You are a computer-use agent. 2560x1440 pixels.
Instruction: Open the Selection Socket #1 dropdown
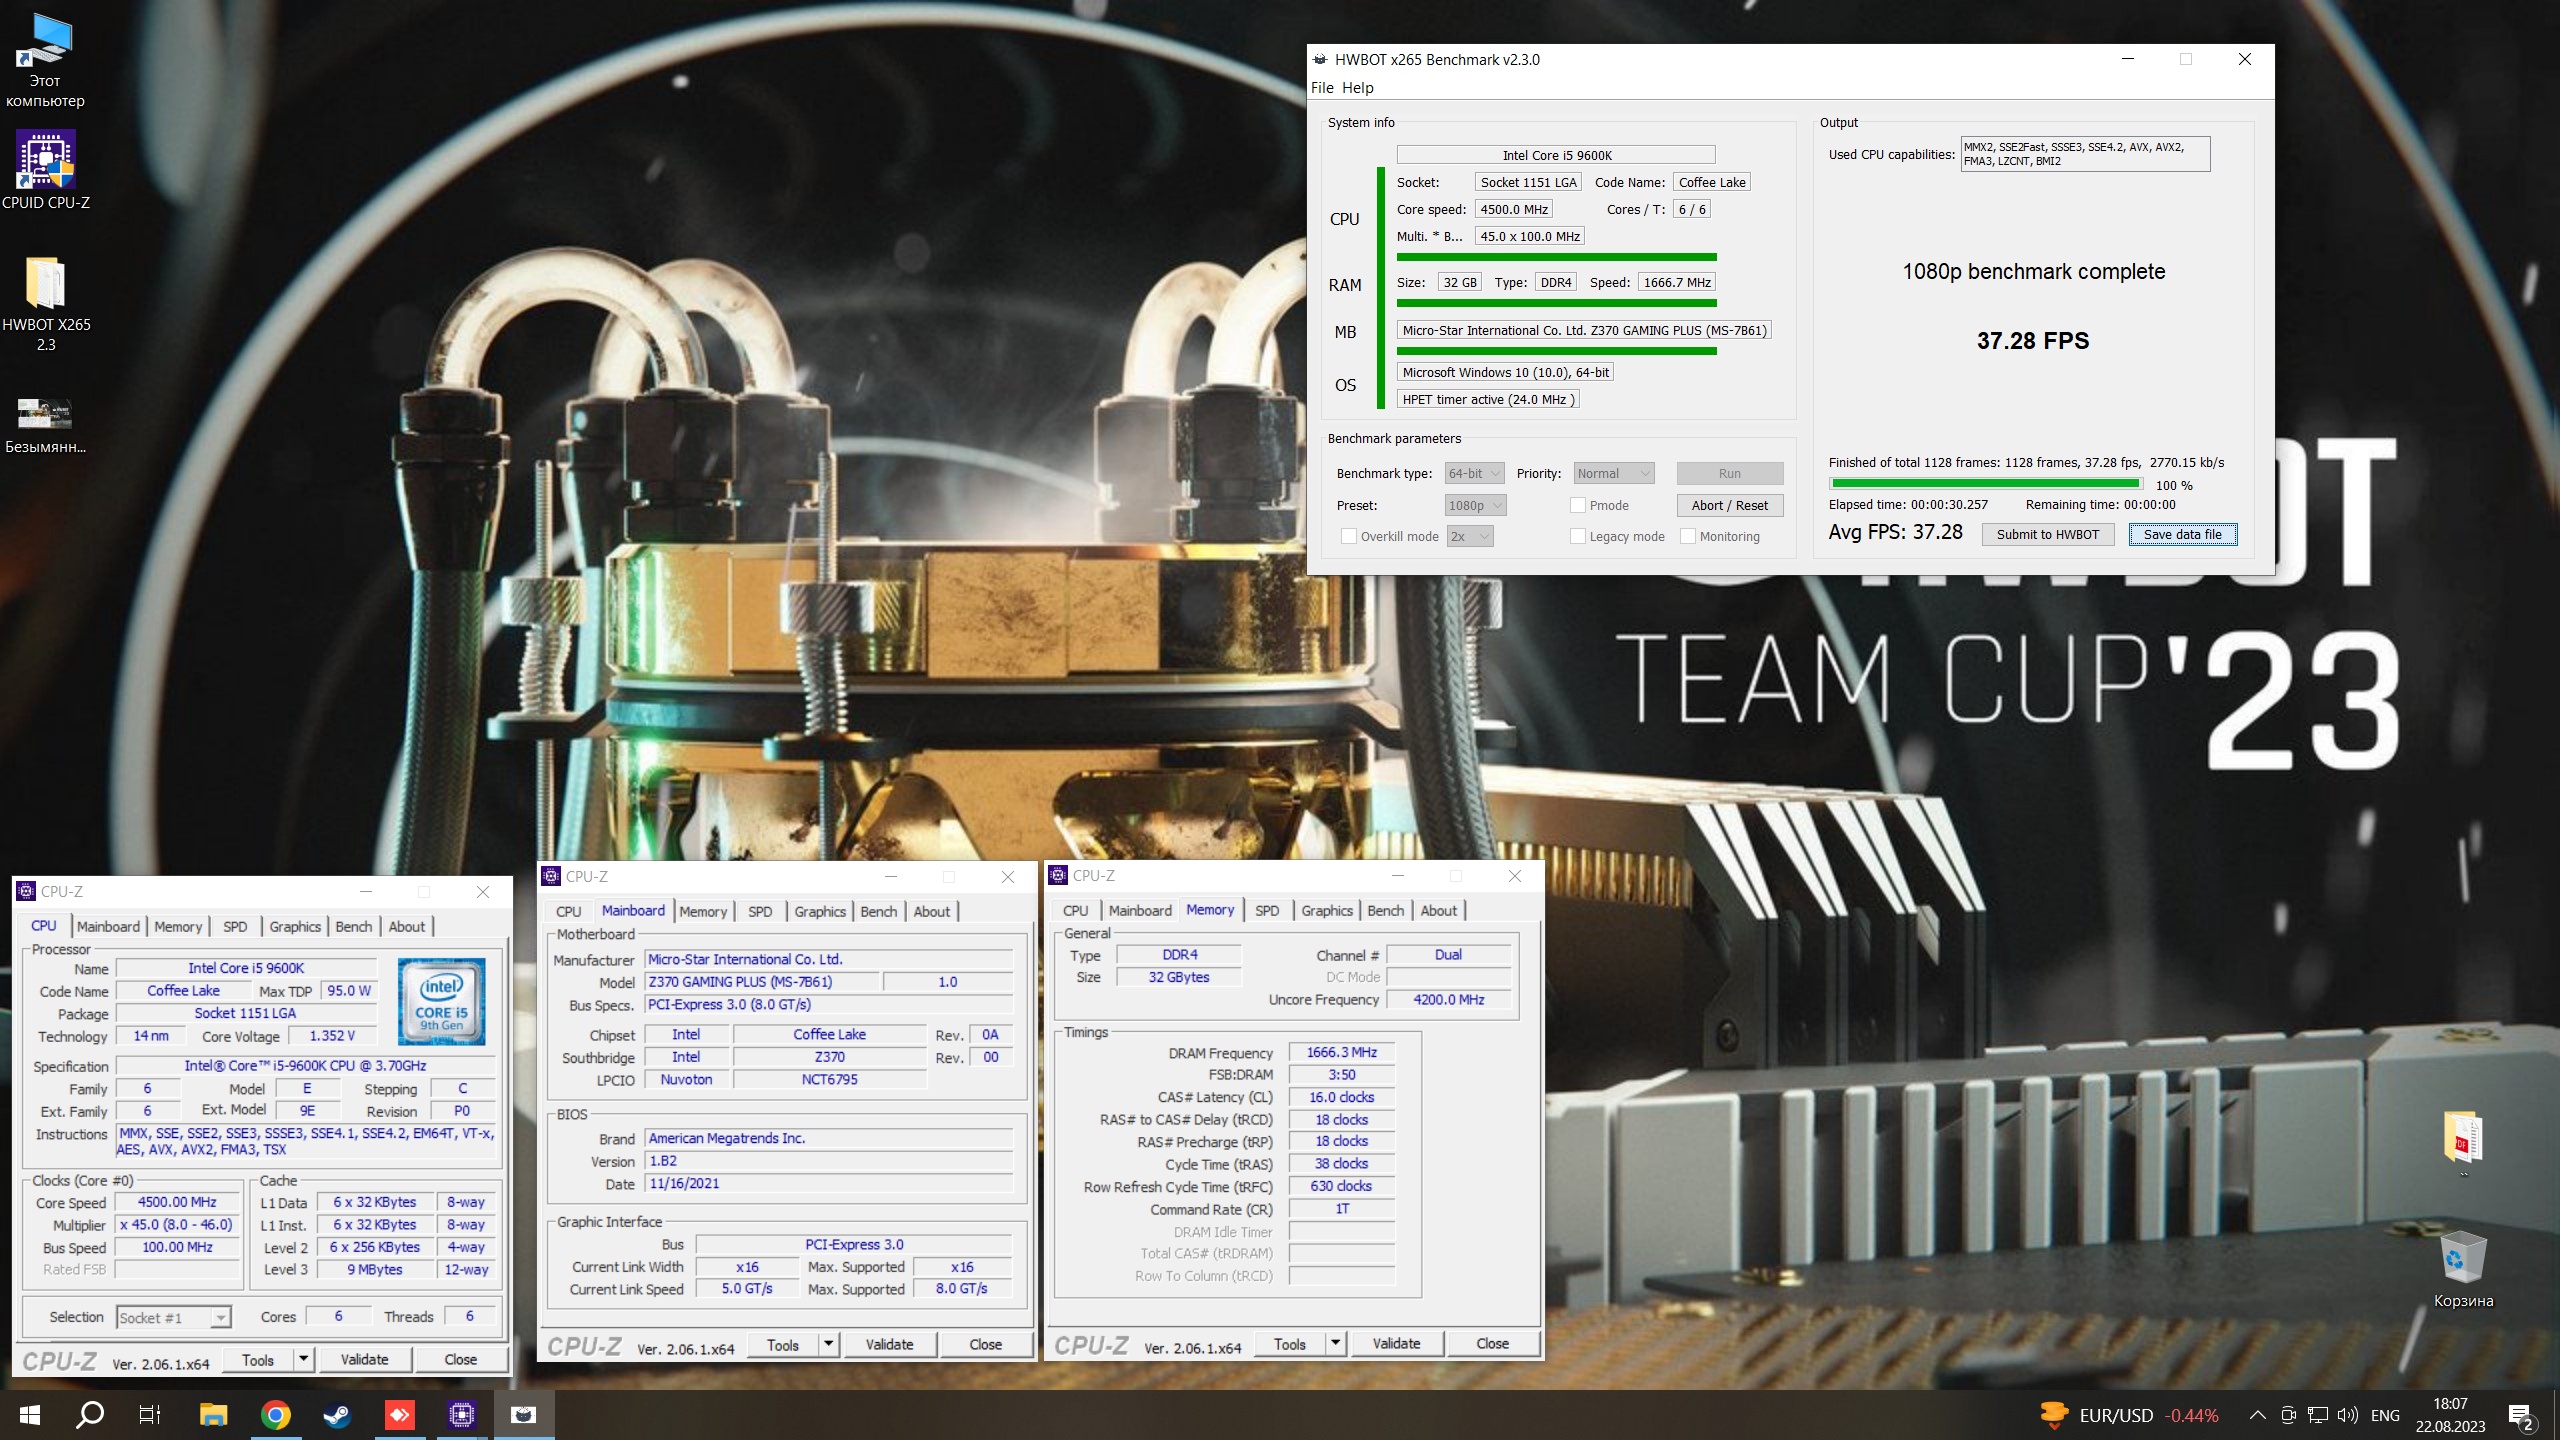(174, 1317)
